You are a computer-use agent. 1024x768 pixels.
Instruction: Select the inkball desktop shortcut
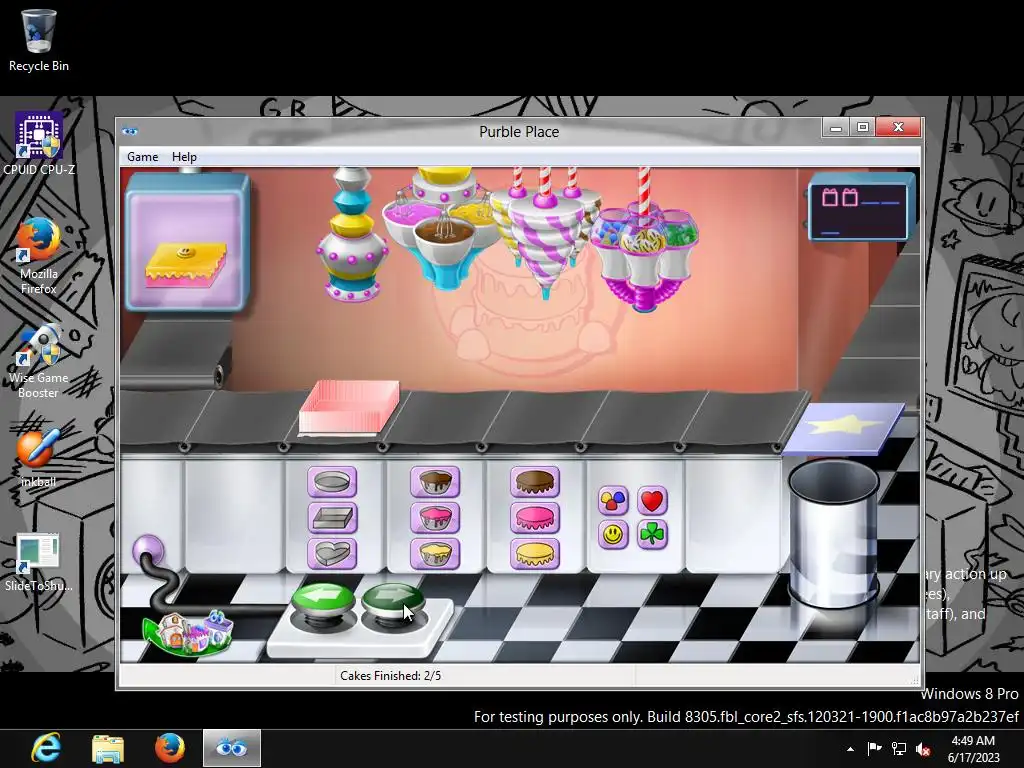tap(39, 457)
